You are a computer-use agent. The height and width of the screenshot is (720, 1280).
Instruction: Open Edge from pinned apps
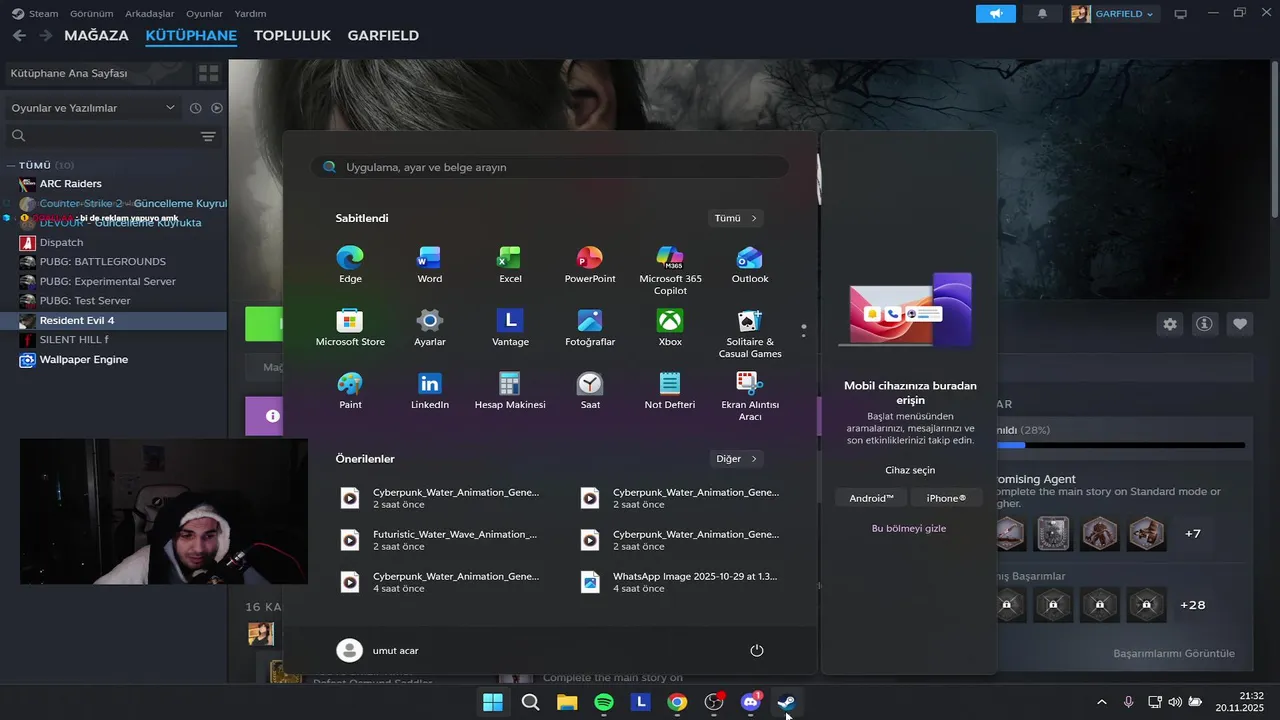point(350,265)
